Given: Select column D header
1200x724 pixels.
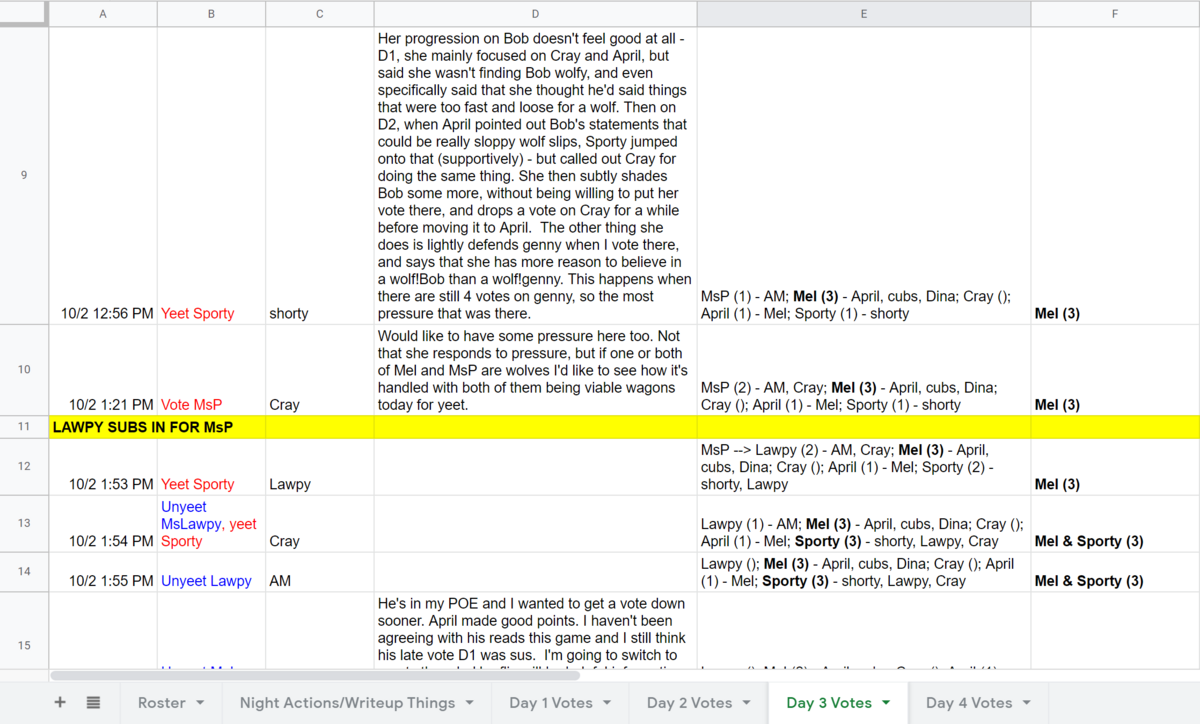Looking at the screenshot, I should (x=535, y=14).
